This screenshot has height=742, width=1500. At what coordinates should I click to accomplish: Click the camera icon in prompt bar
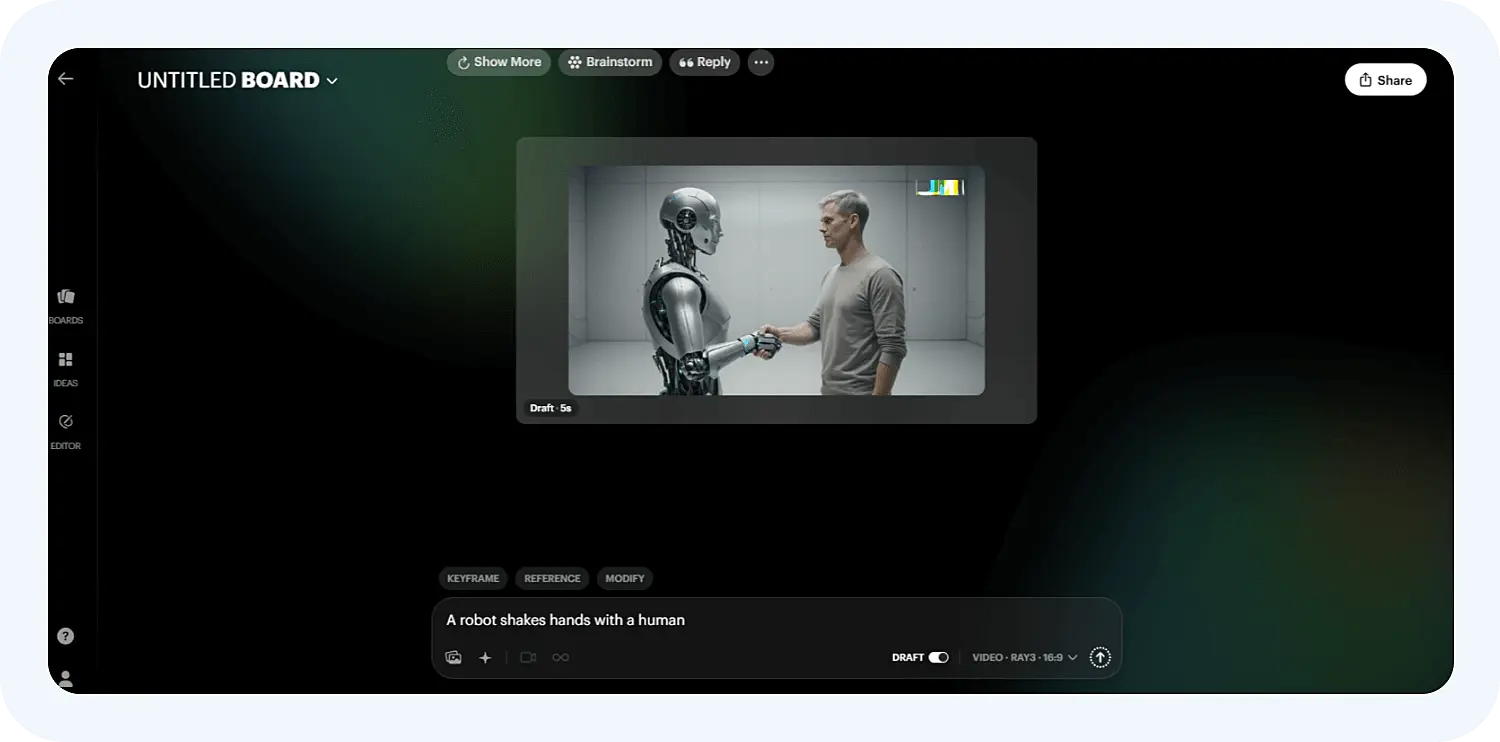pos(529,658)
